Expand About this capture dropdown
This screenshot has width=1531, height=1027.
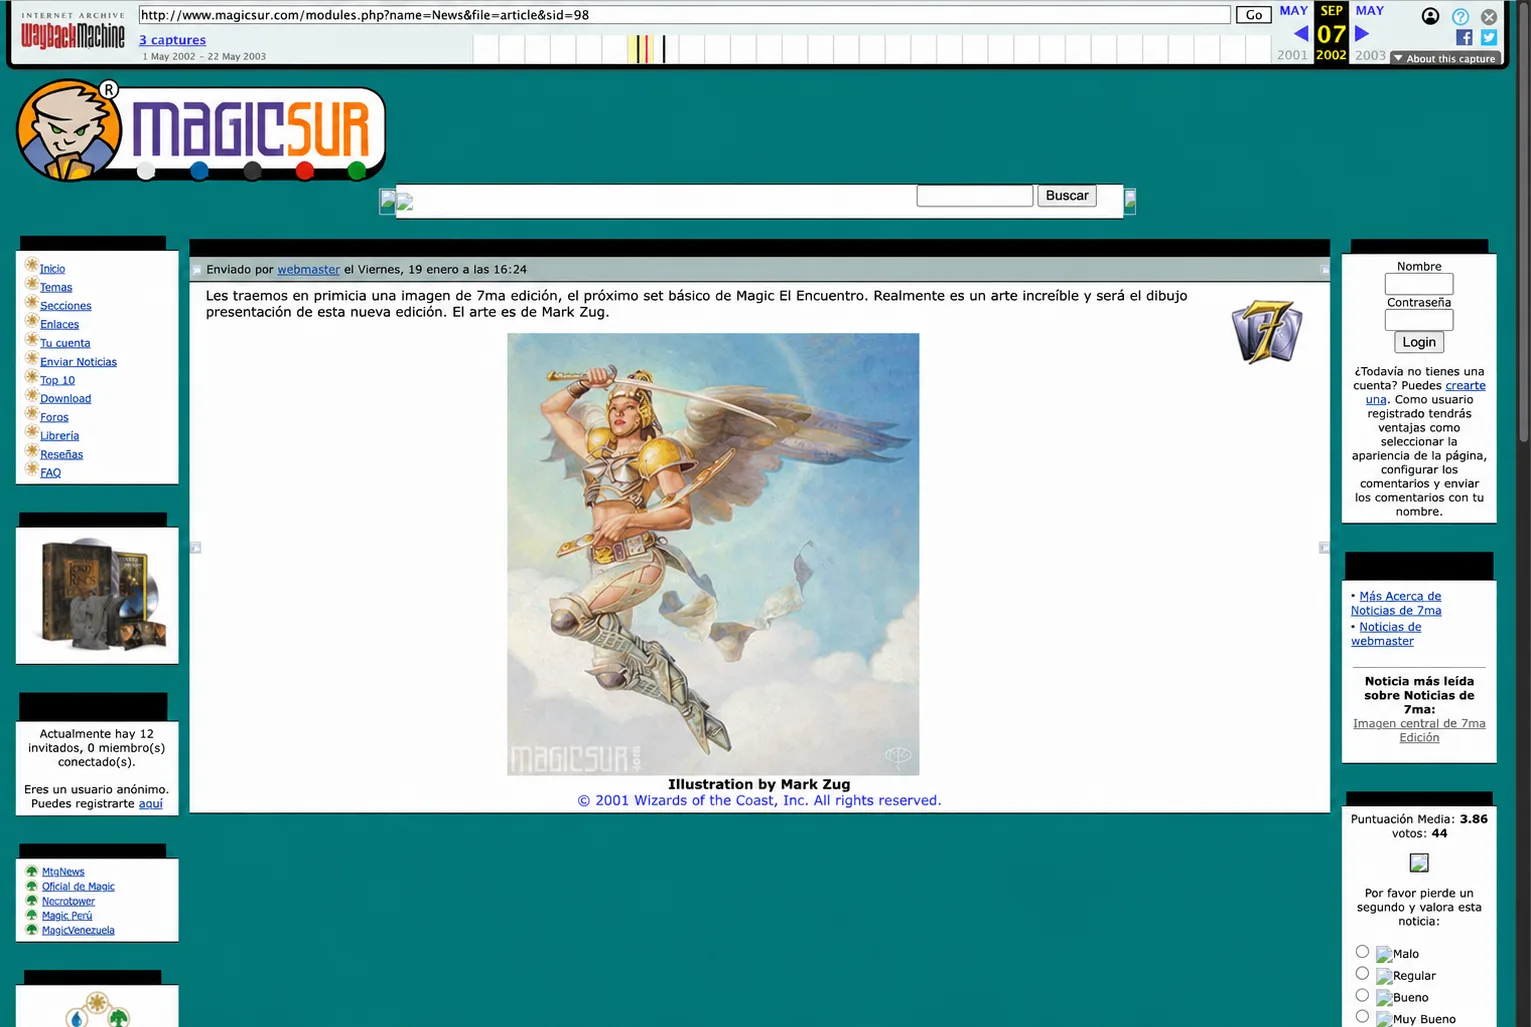click(x=1445, y=58)
